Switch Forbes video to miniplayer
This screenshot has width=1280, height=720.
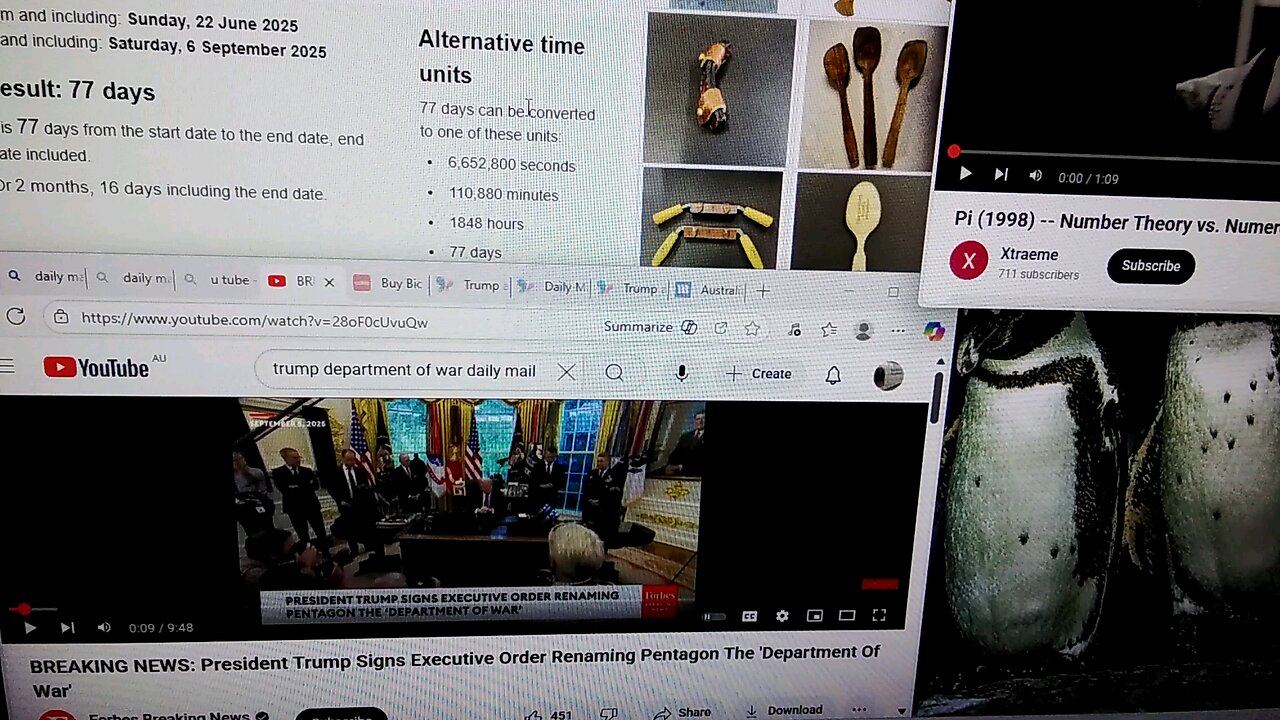click(x=814, y=616)
